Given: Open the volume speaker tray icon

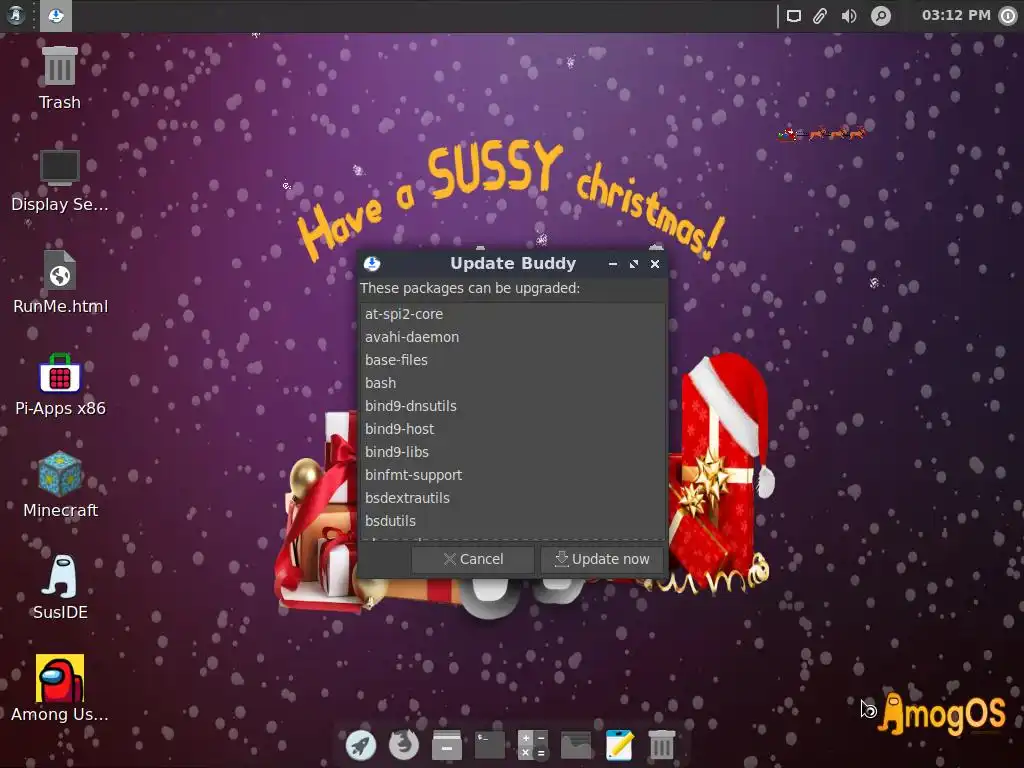Looking at the screenshot, I should pos(849,16).
